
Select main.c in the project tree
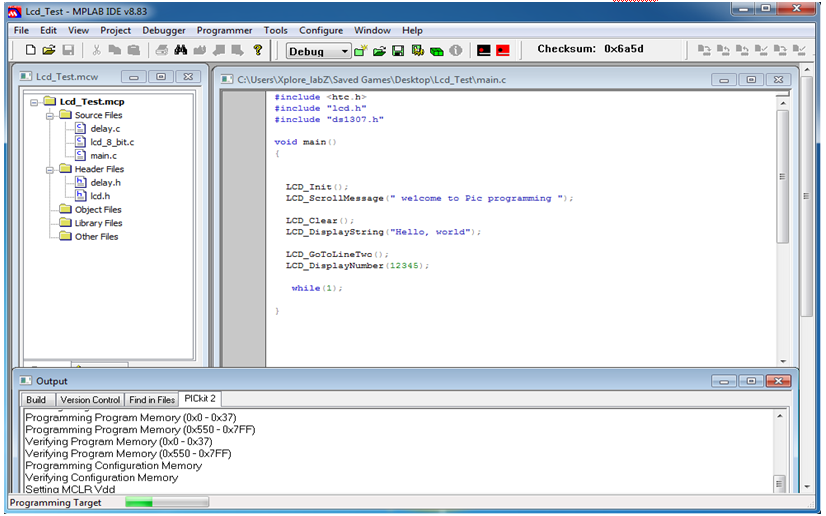click(x=103, y=156)
